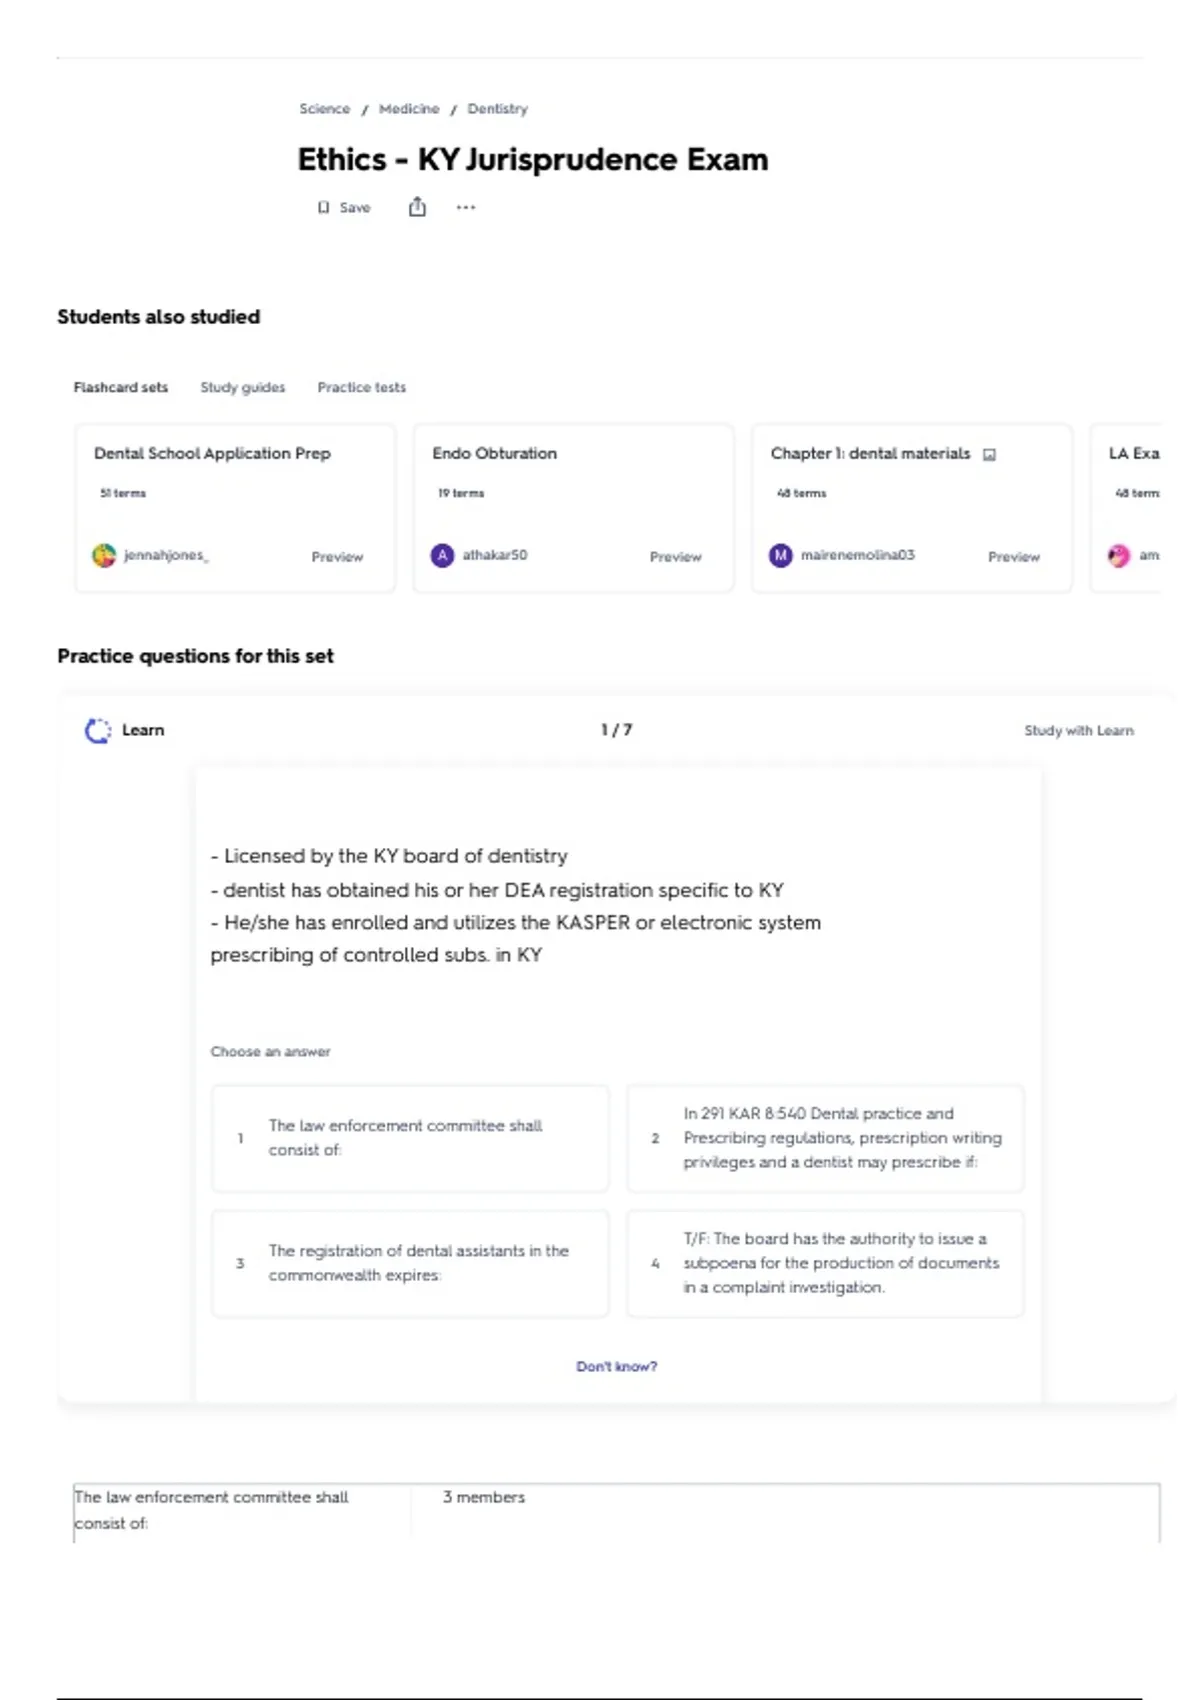Click the share icon next to Save
Screen dimensions: 1200x1700
tap(417, 206)
